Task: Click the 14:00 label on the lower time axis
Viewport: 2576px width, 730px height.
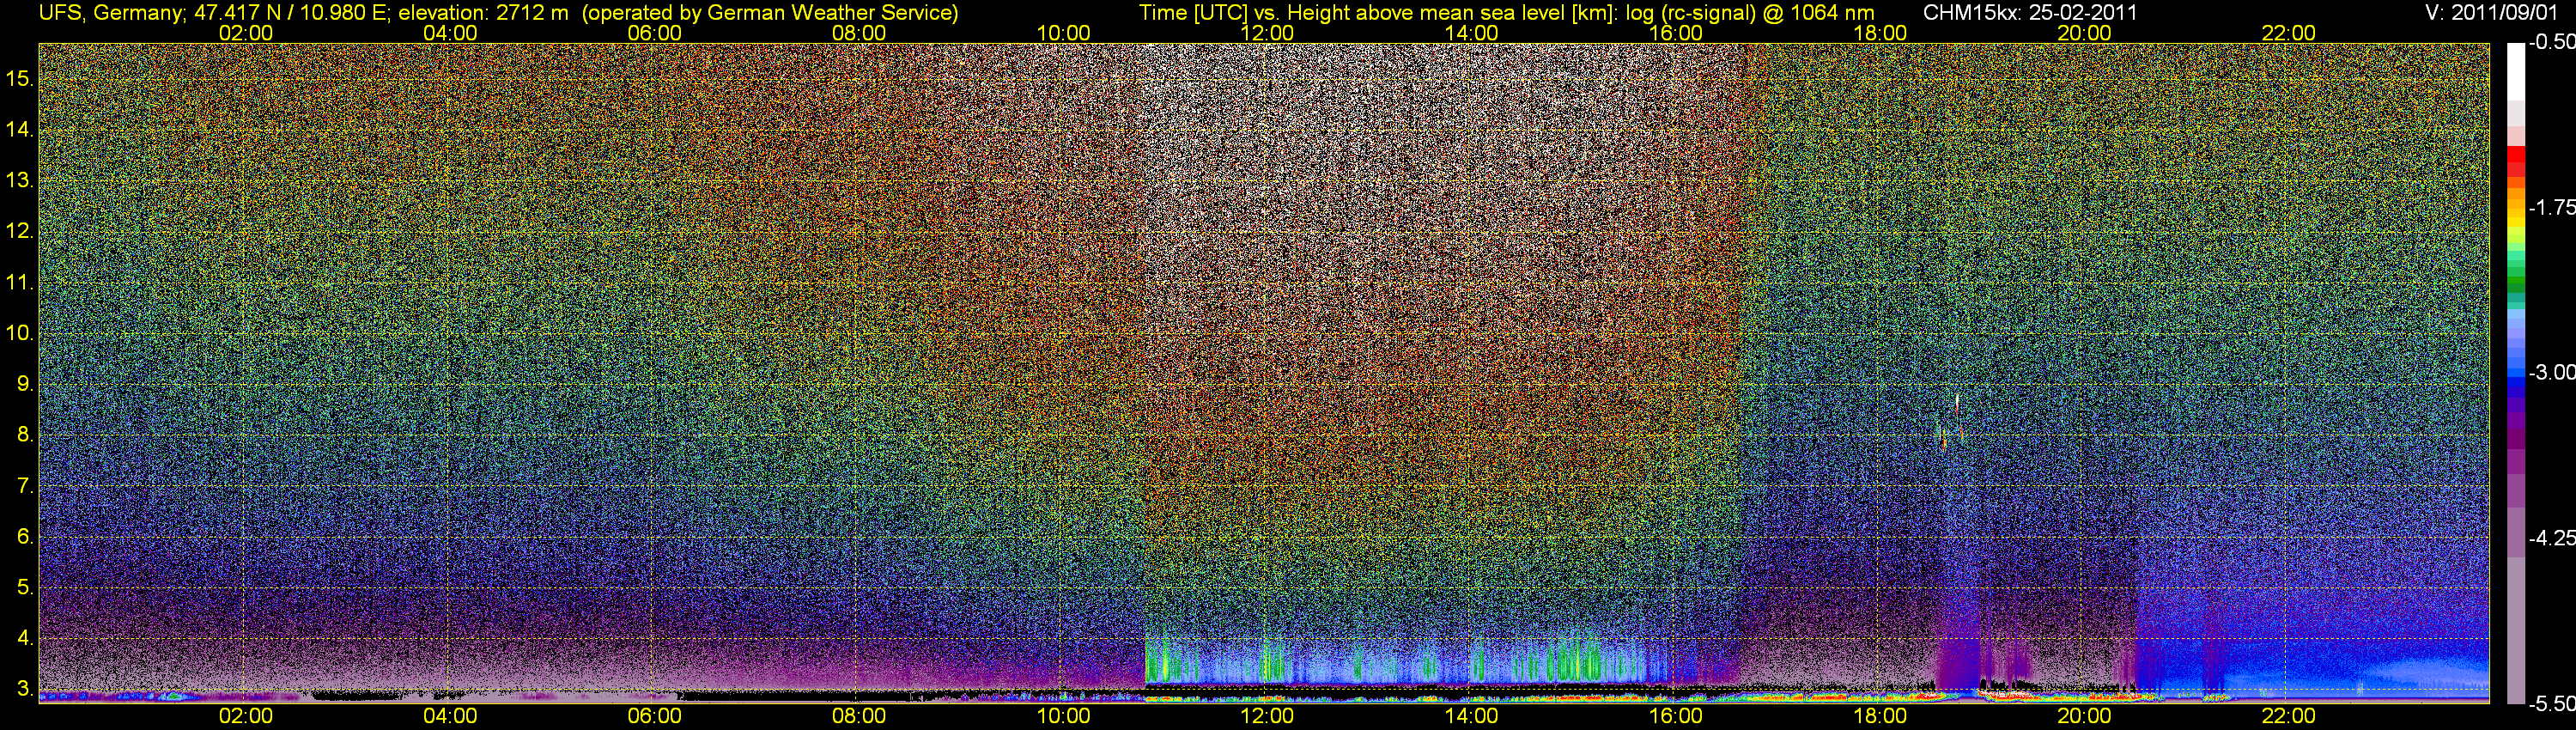Action: tap(1472, 716)
